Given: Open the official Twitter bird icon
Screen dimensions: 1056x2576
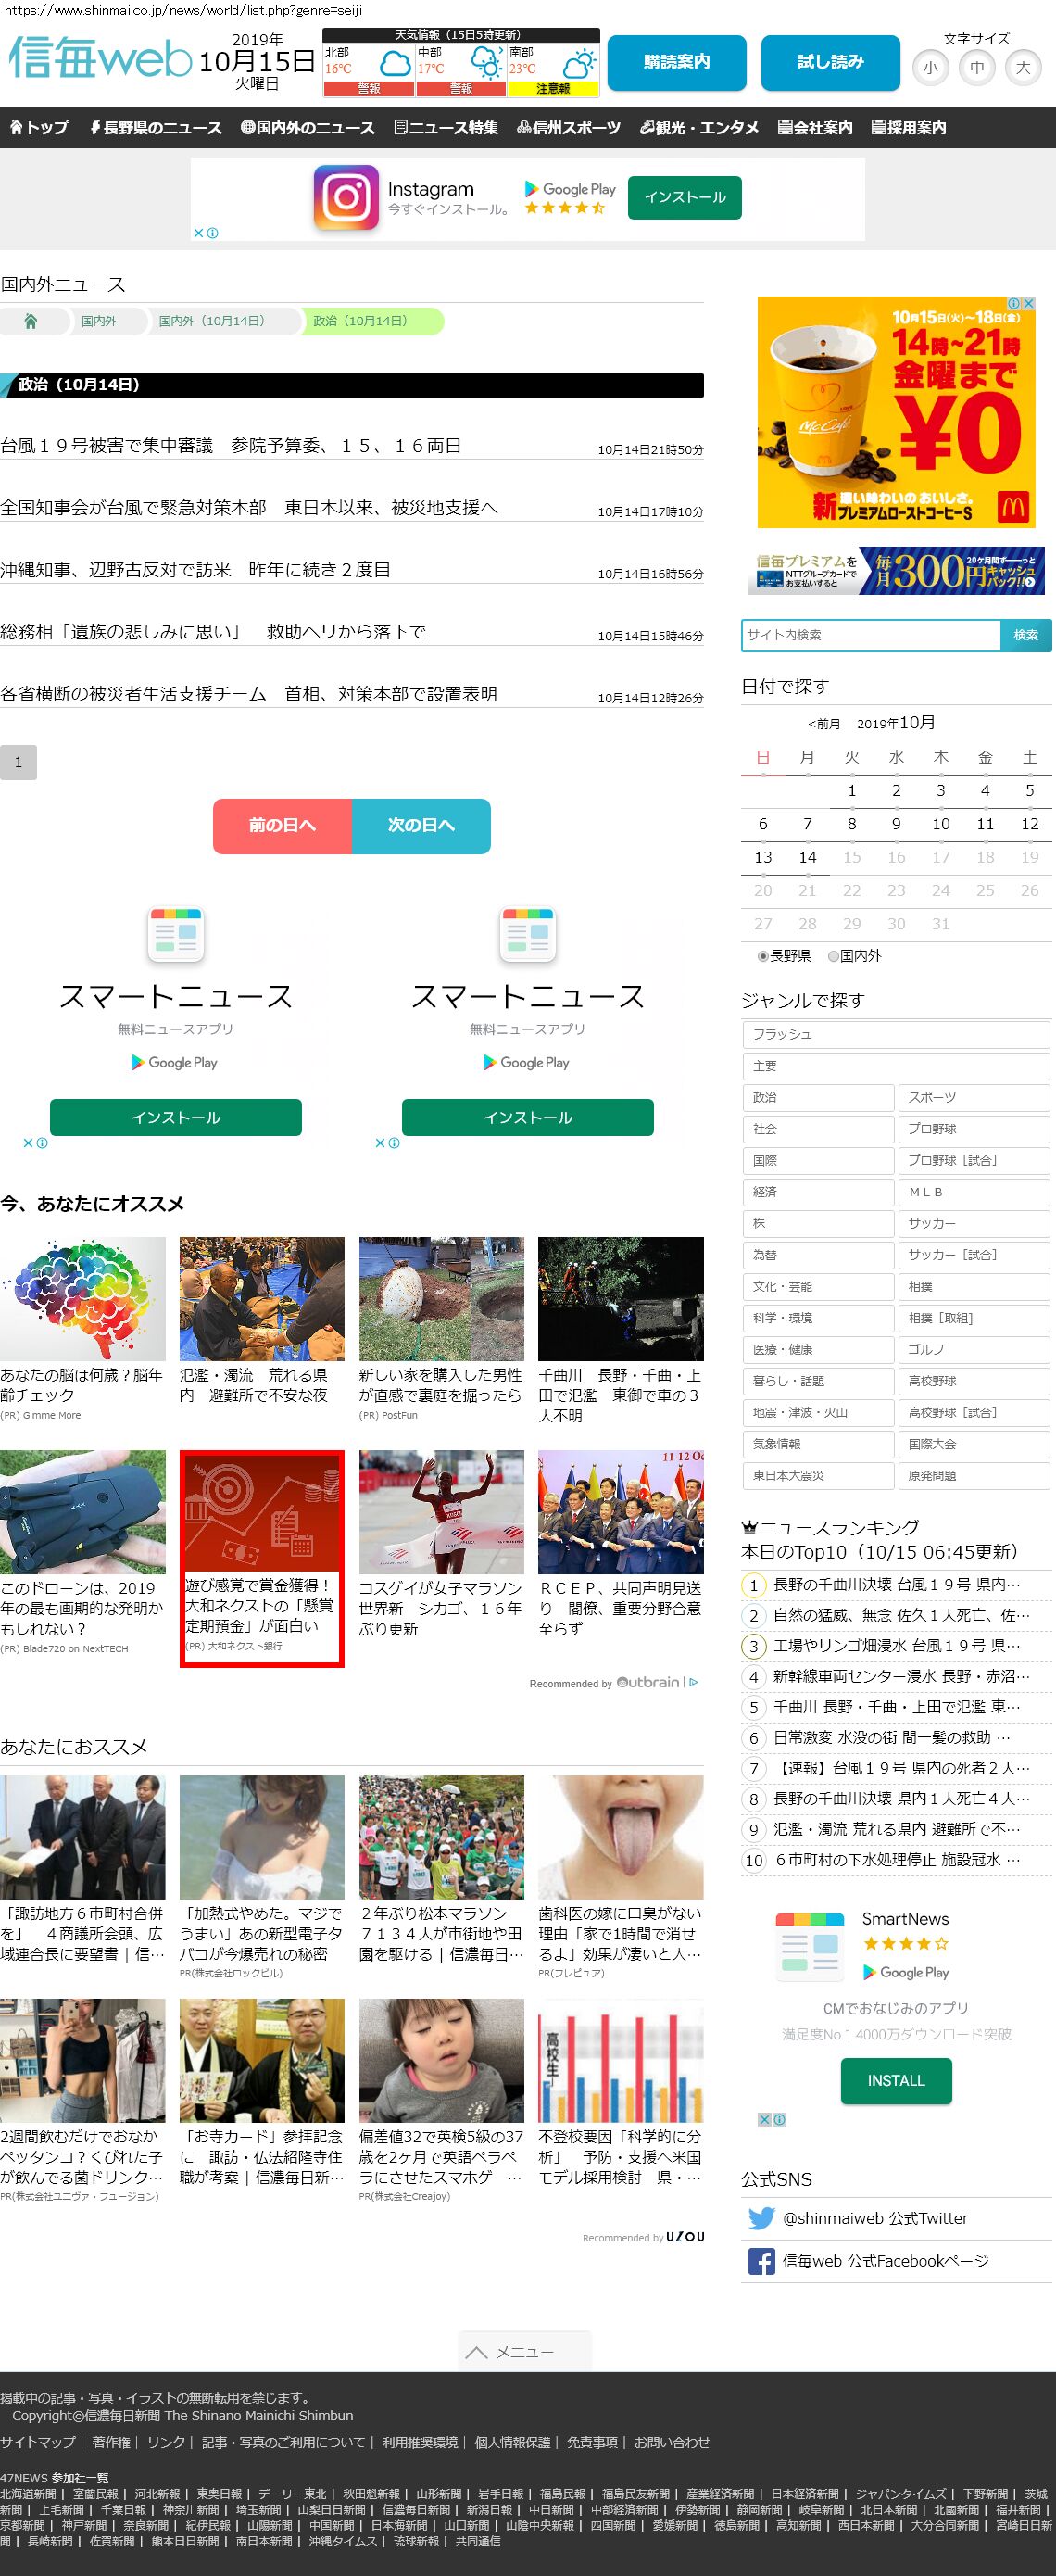Looking at the screenshot, I should (761, 2218).
